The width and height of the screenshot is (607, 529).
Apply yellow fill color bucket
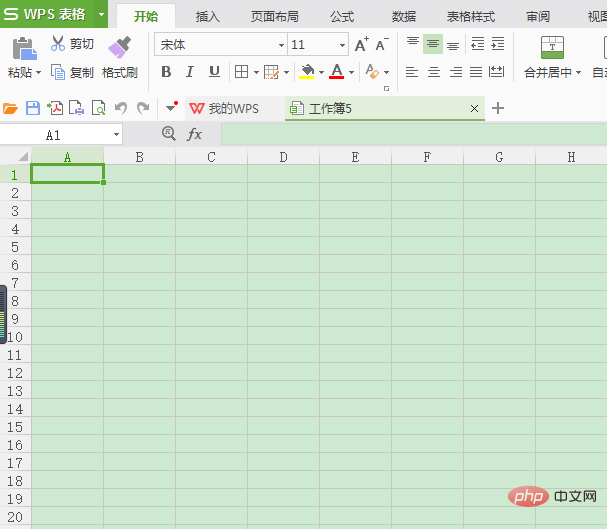click(x=307, y=72)
